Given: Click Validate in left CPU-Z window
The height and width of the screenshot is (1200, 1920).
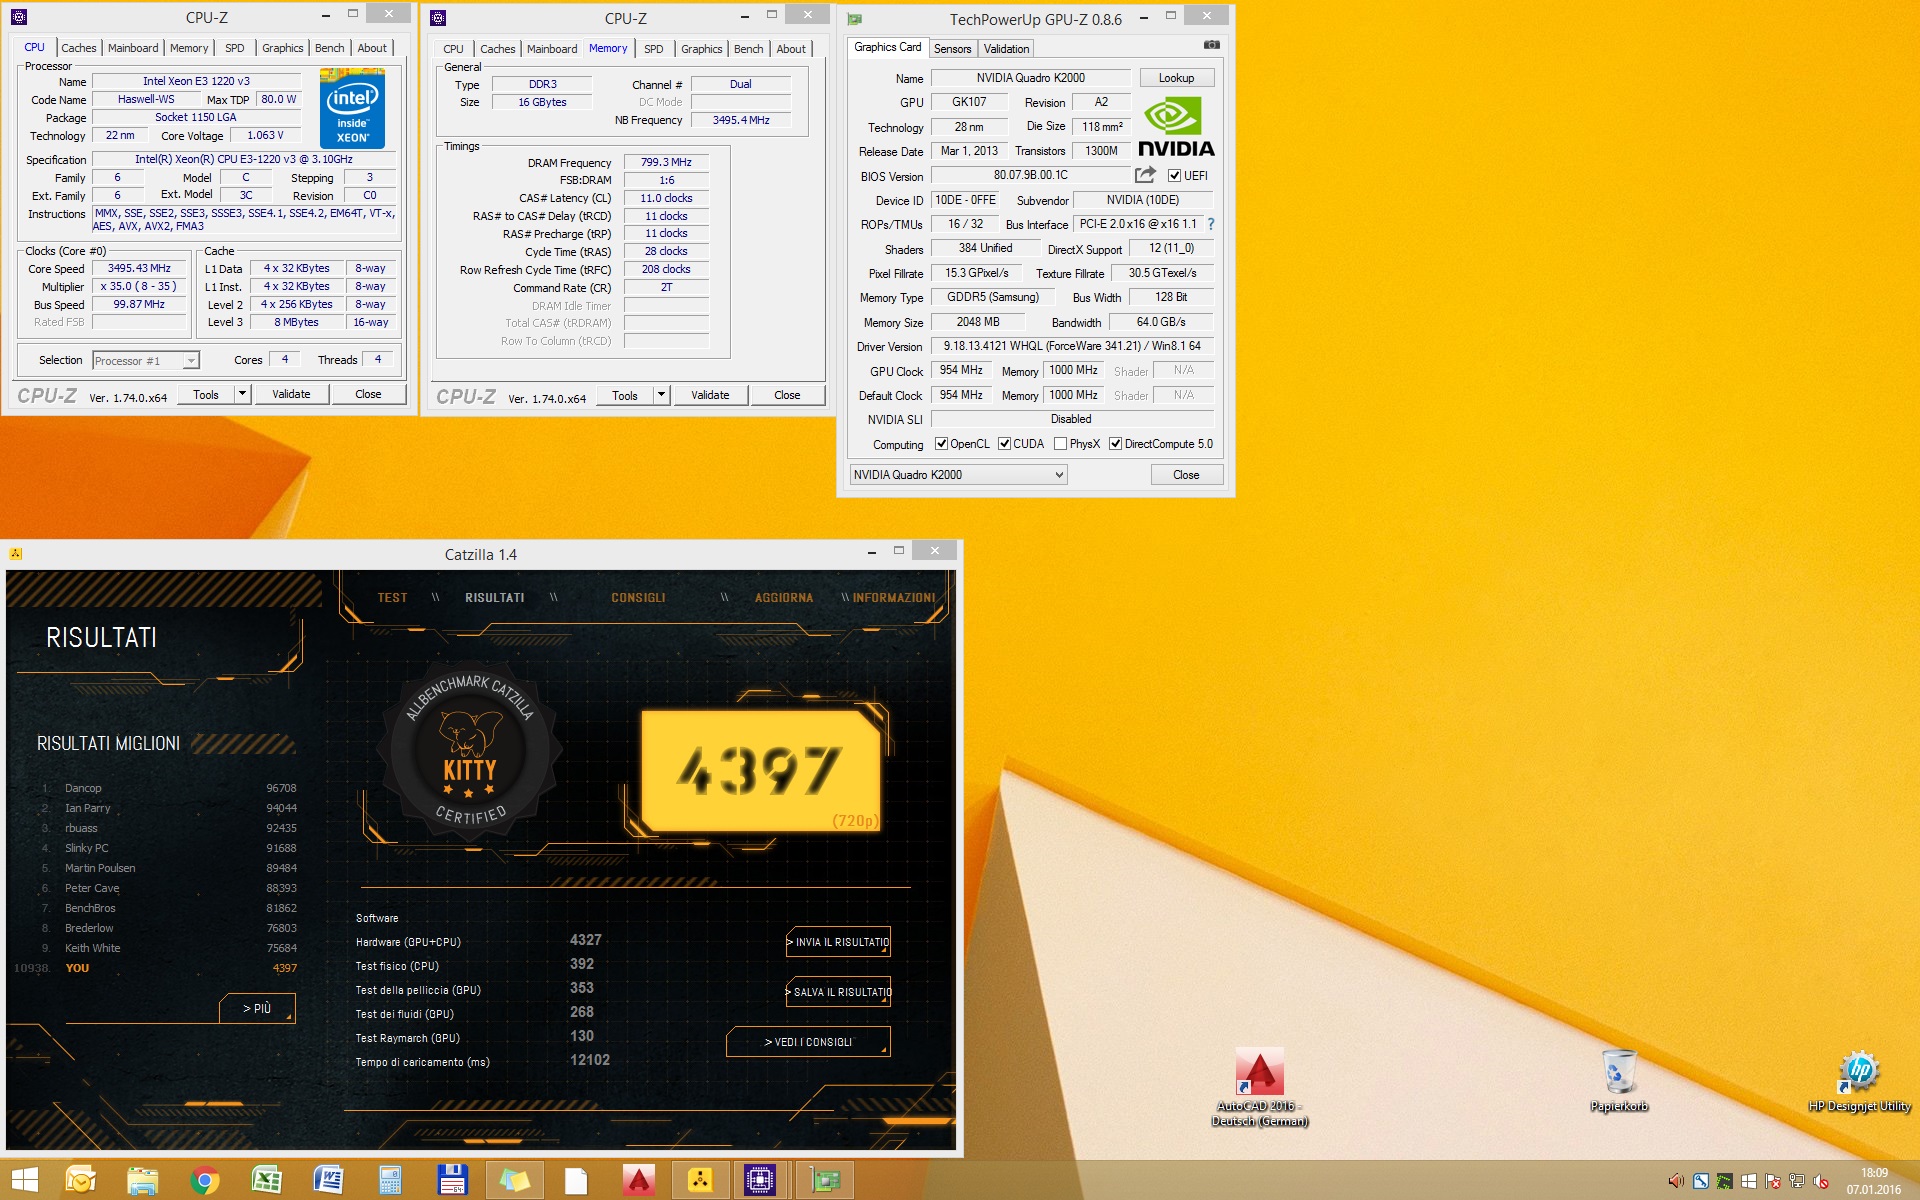Looking at the screenshot, I should [291, 394].
